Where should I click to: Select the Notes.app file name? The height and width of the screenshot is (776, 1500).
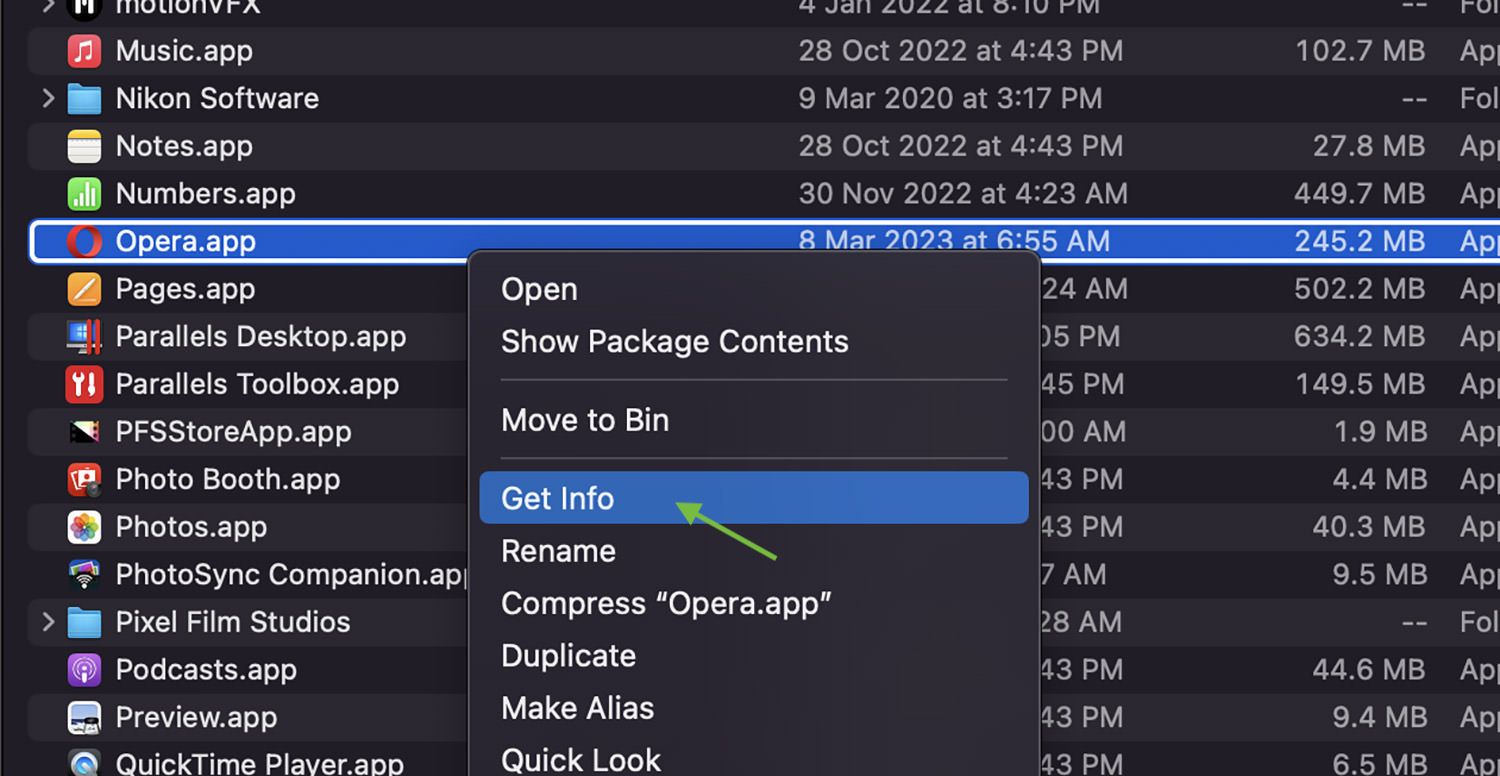[184, 146]
